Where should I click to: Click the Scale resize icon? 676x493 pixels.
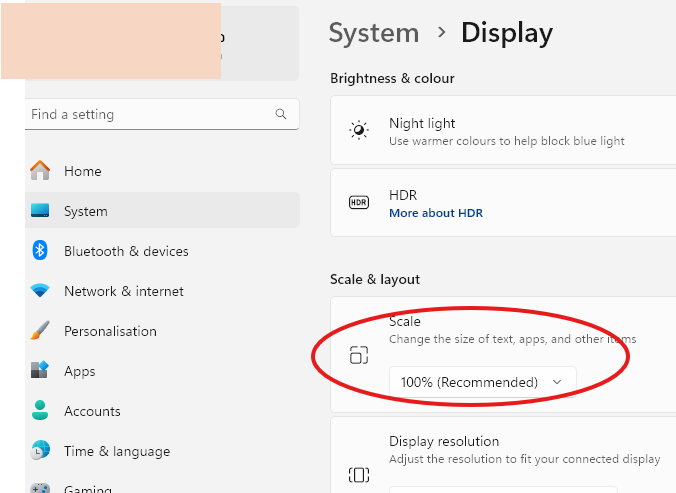[359, 355]
